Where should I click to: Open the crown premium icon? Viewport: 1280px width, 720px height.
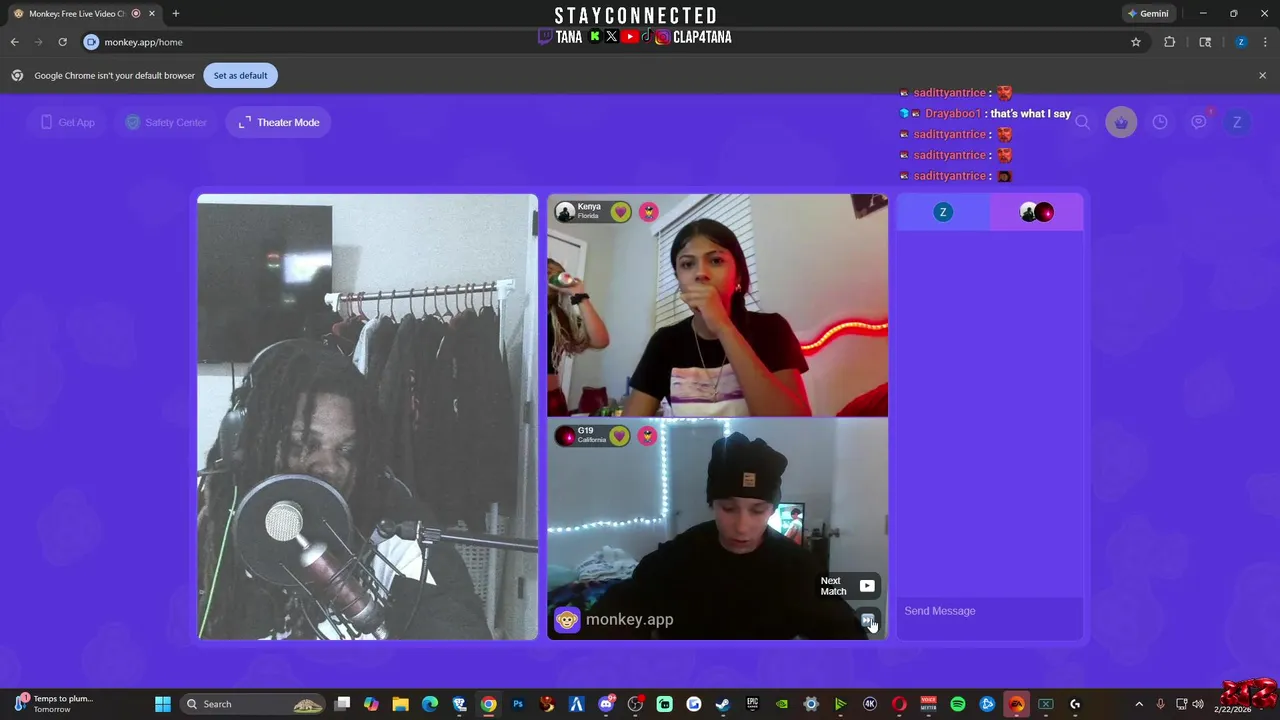(1121, 122)
